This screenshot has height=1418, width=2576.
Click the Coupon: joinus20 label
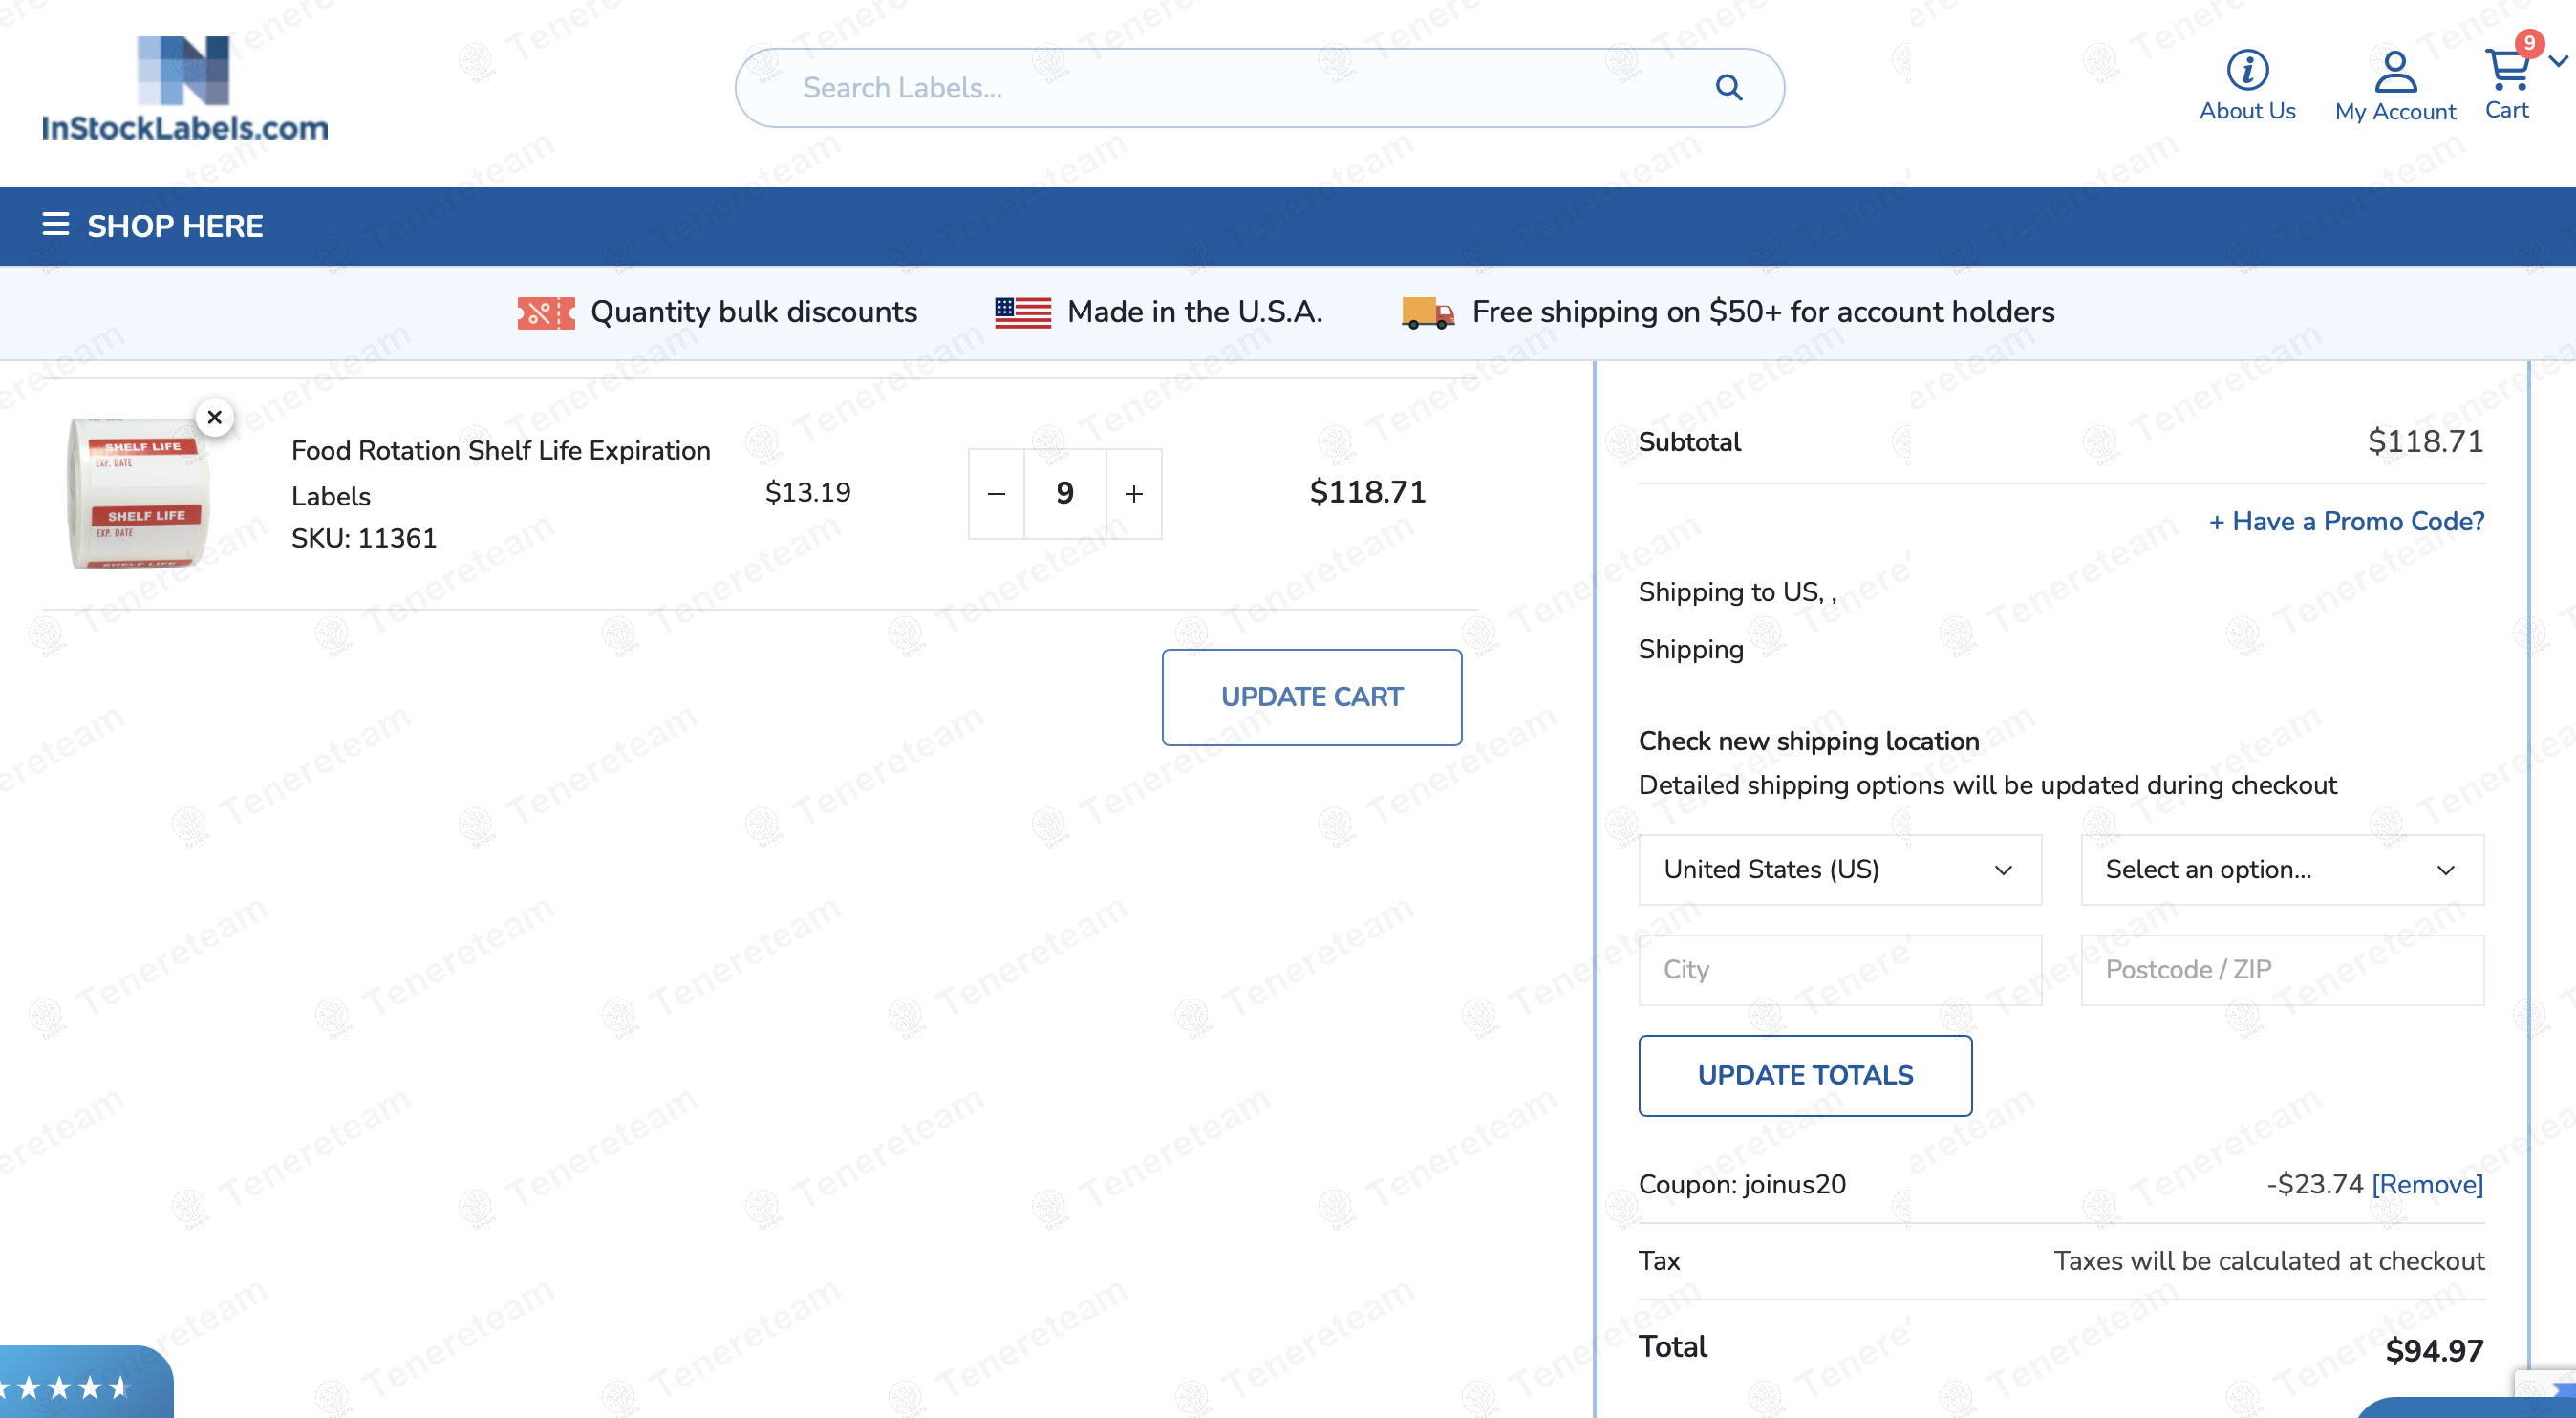tap(1742, 1184)
